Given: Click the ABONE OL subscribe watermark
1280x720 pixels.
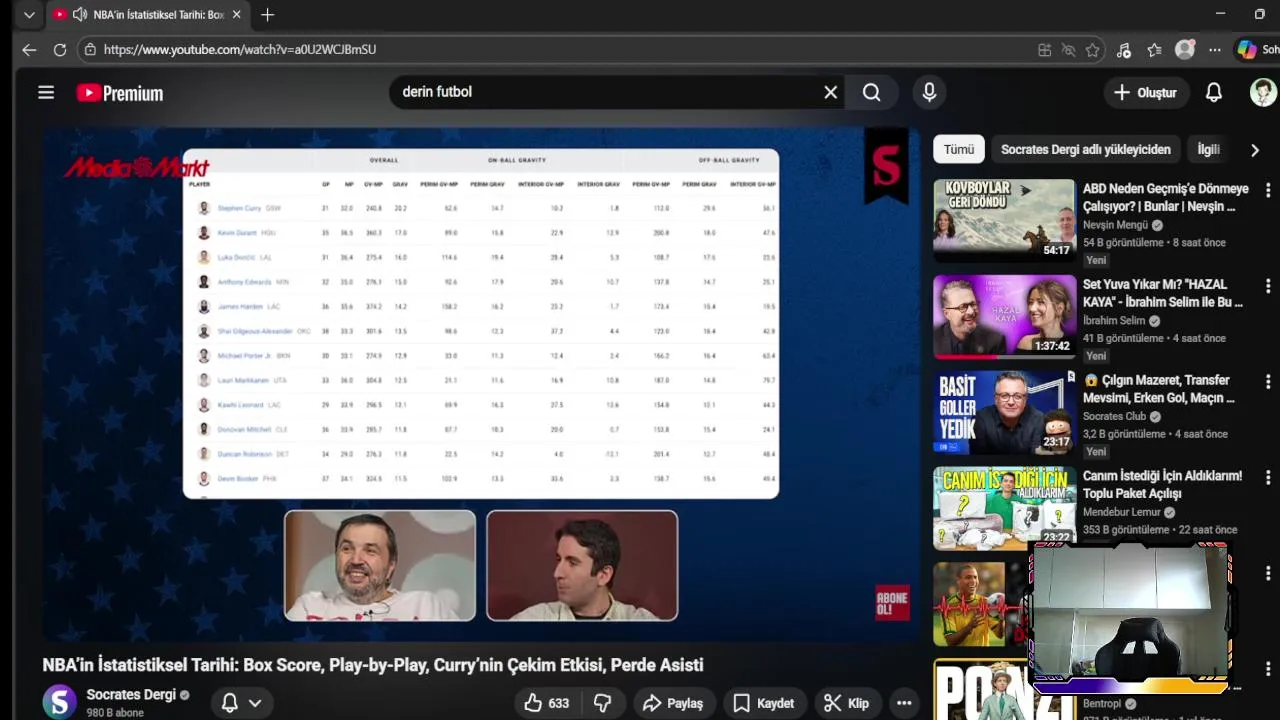Looking at the screenshot, I should click(892, 603).
